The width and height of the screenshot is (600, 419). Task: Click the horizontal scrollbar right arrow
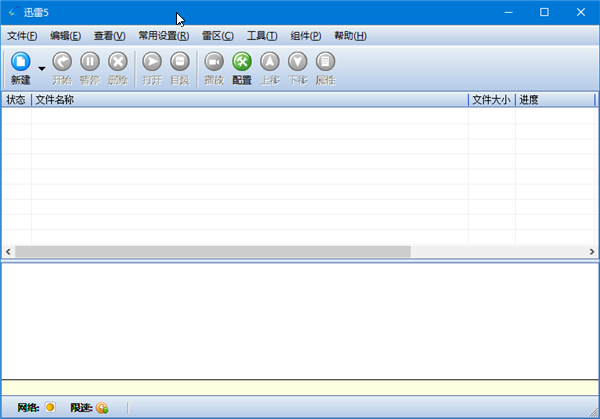[590, 252]
